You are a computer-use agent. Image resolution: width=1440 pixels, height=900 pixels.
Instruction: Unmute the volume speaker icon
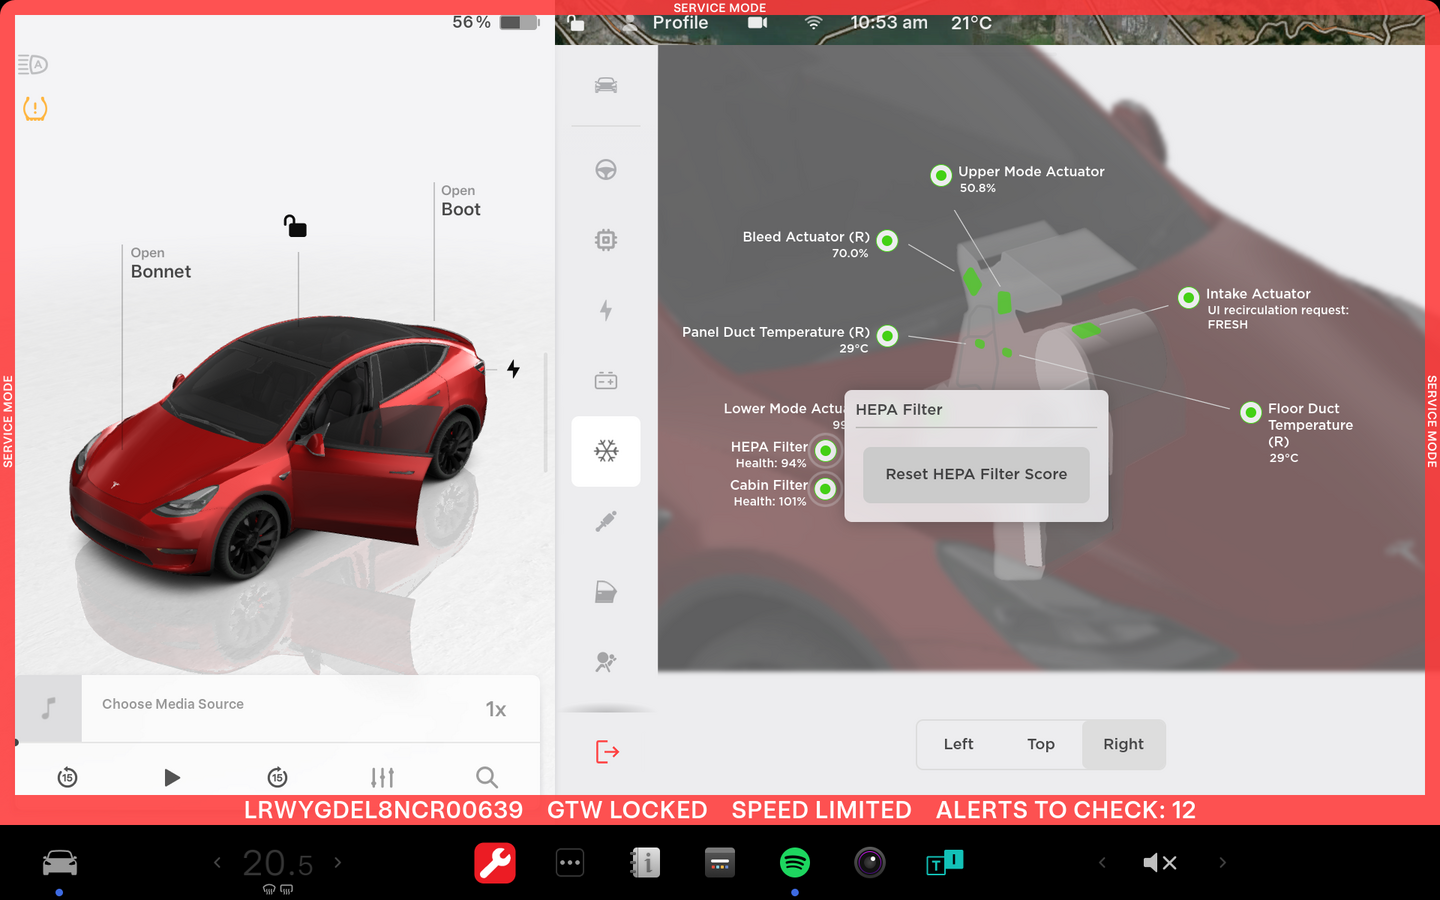point(1160,863)
